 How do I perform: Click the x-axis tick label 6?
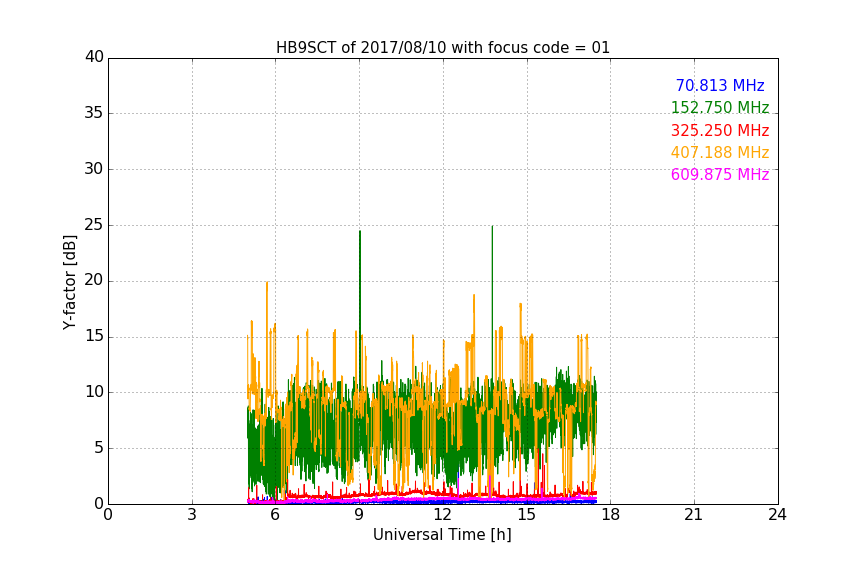point(275,515)
